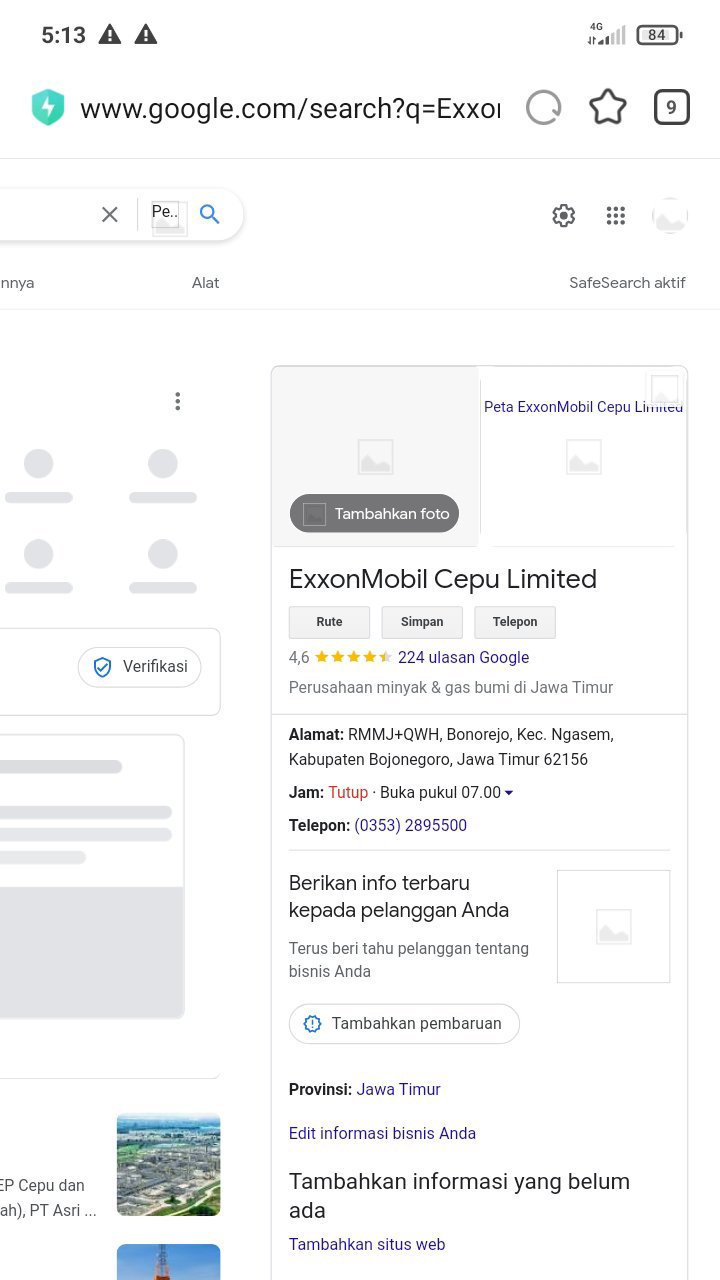Call the phone number (0353) 2895500
Screen dimensions: 720x1280
pos(410,825)
